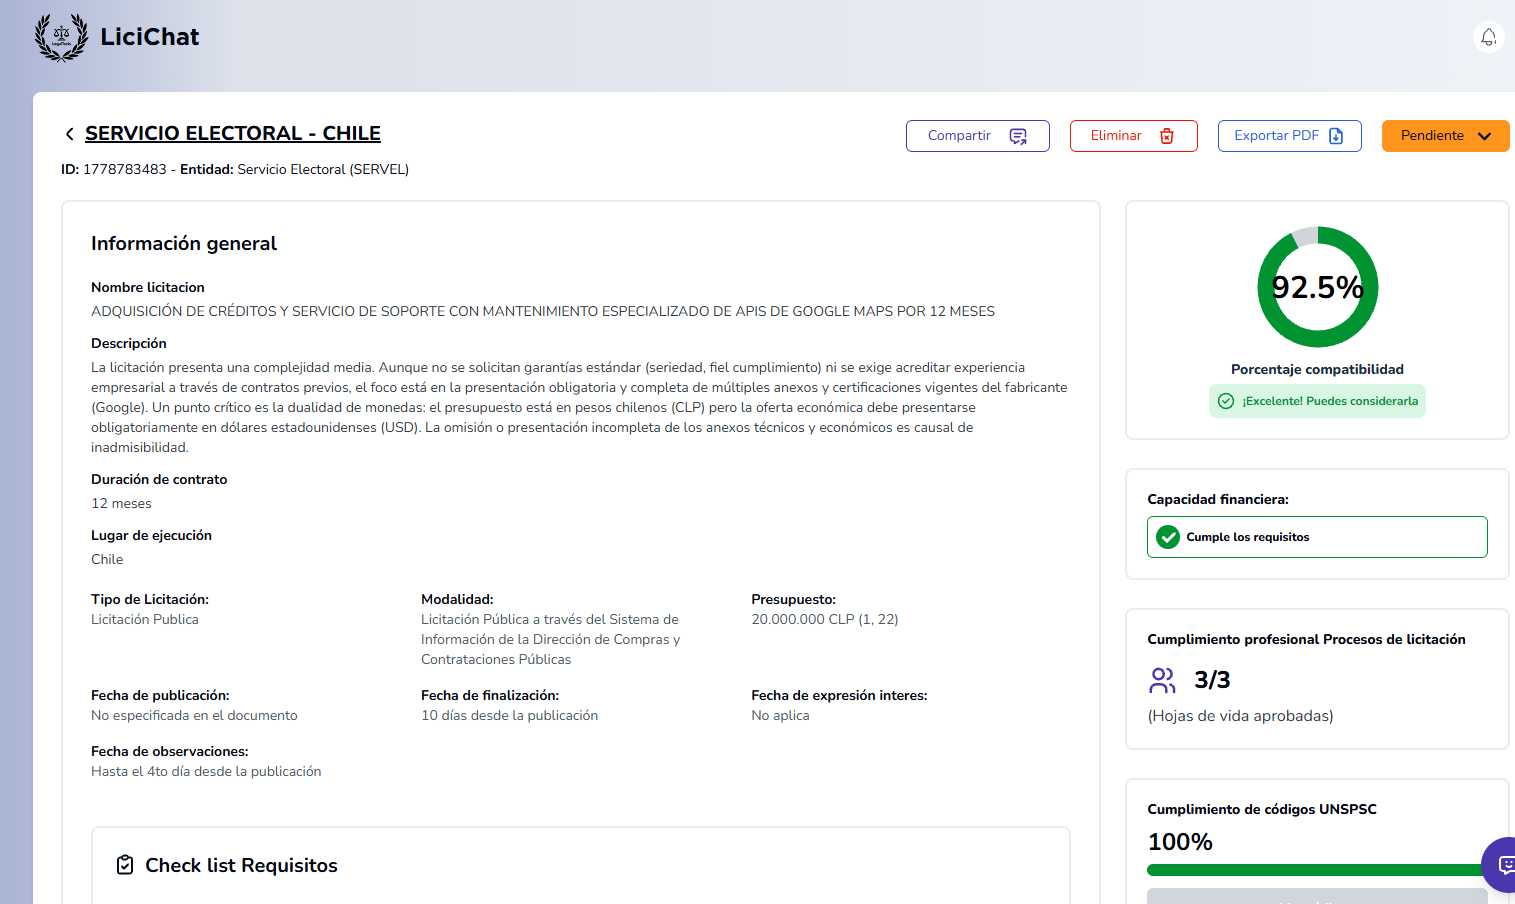1515x904 pixels.
Task: Click 10 días desde la publicación text
Action: pyautogui.click(x=510, y=715)
